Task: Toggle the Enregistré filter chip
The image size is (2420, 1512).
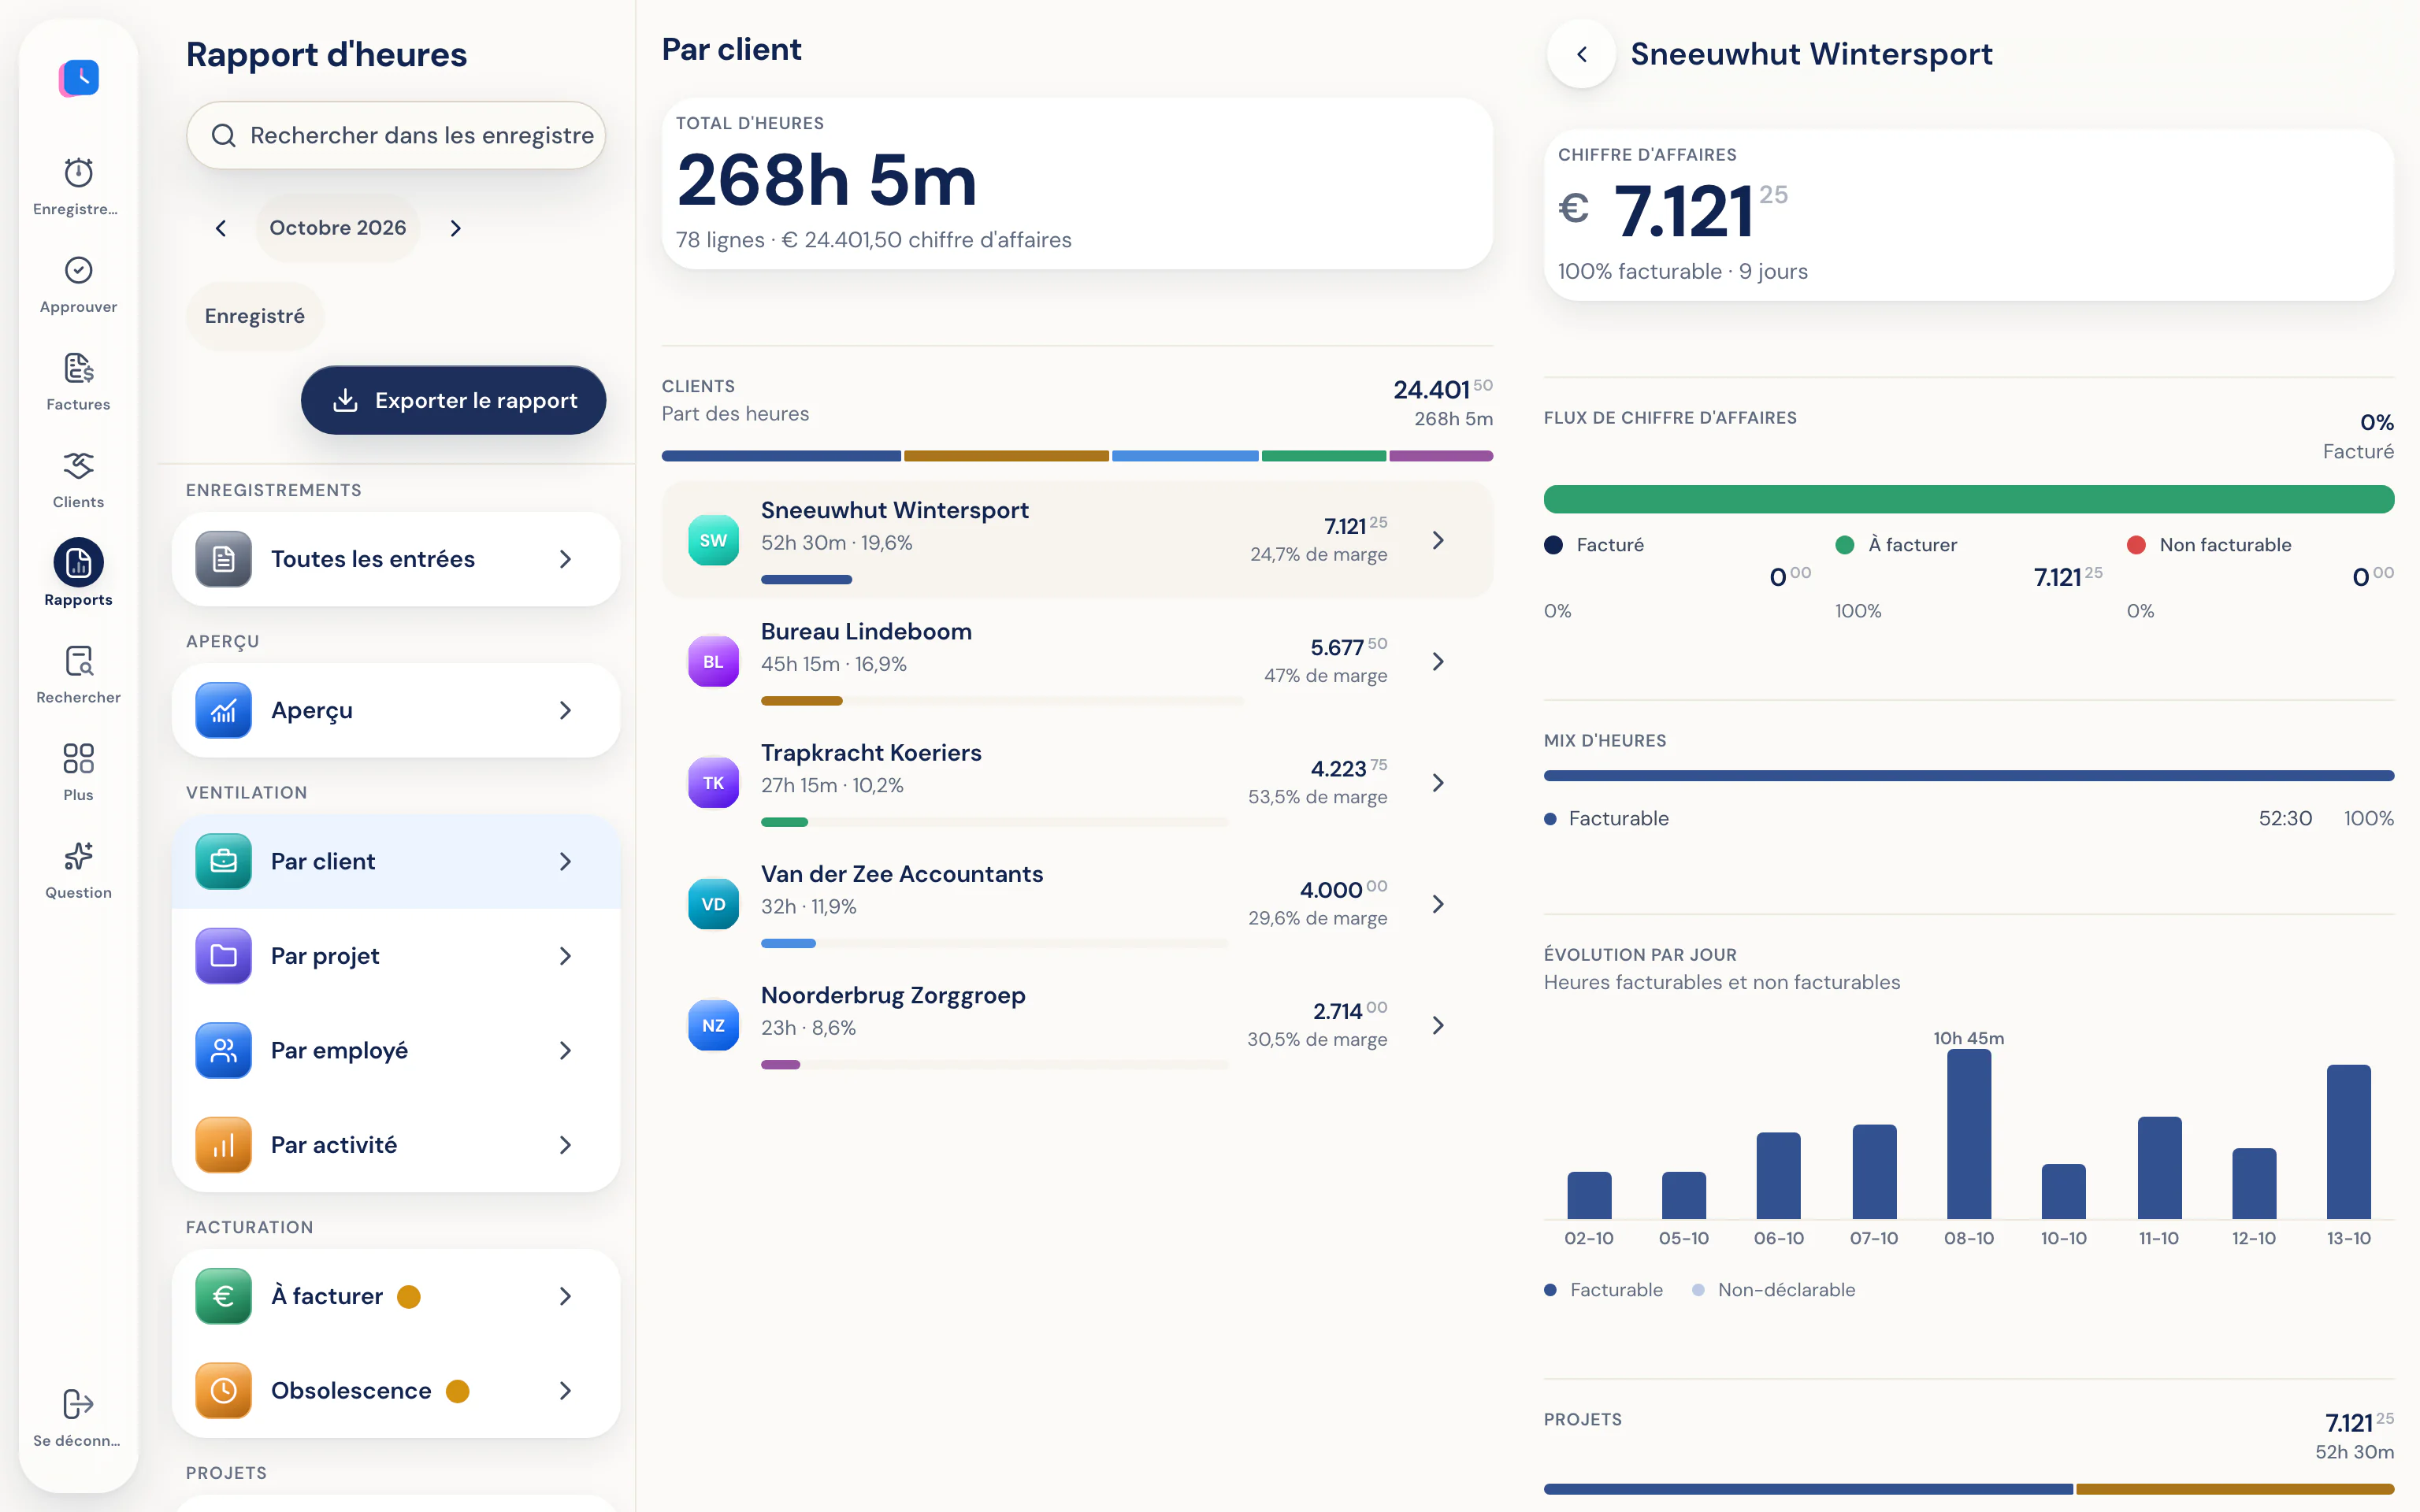Action: 255,316
